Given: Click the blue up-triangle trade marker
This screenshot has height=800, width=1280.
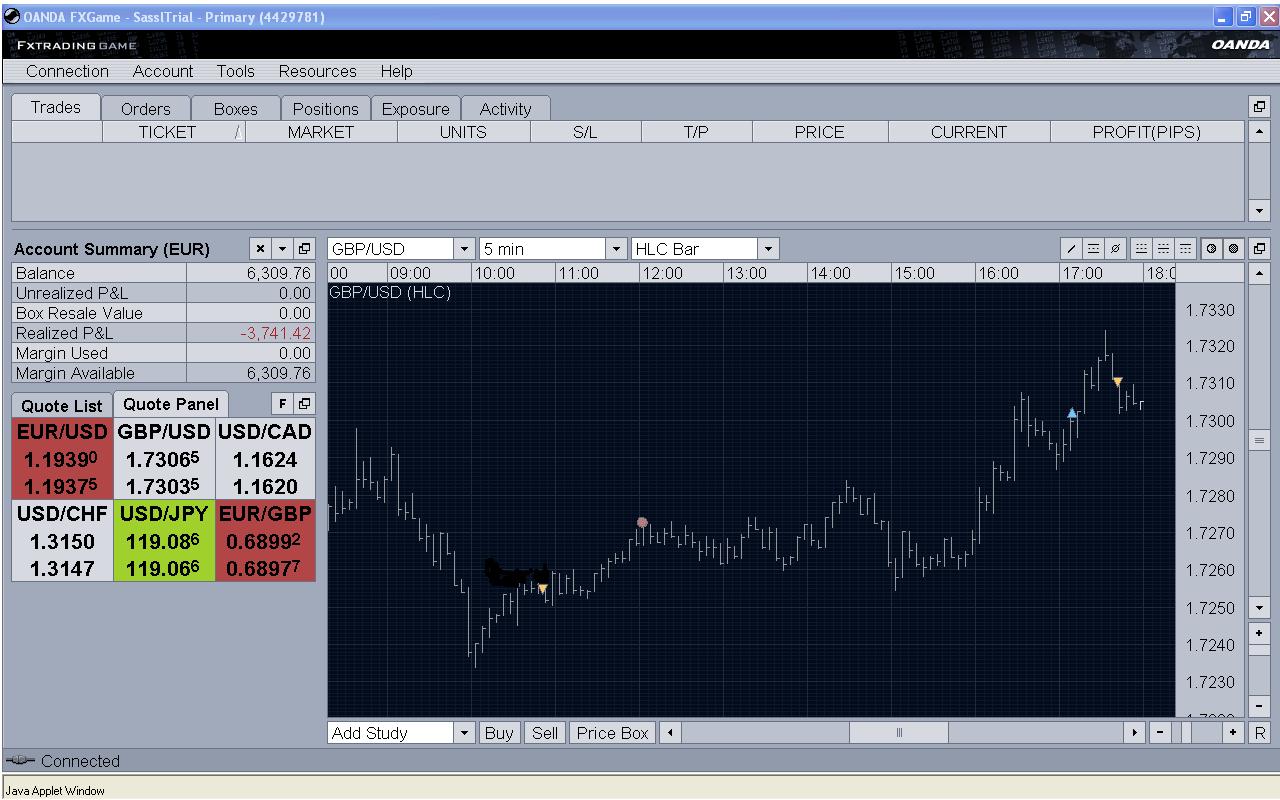Looking at the screenshot, I should click(x=1072, y=413).
